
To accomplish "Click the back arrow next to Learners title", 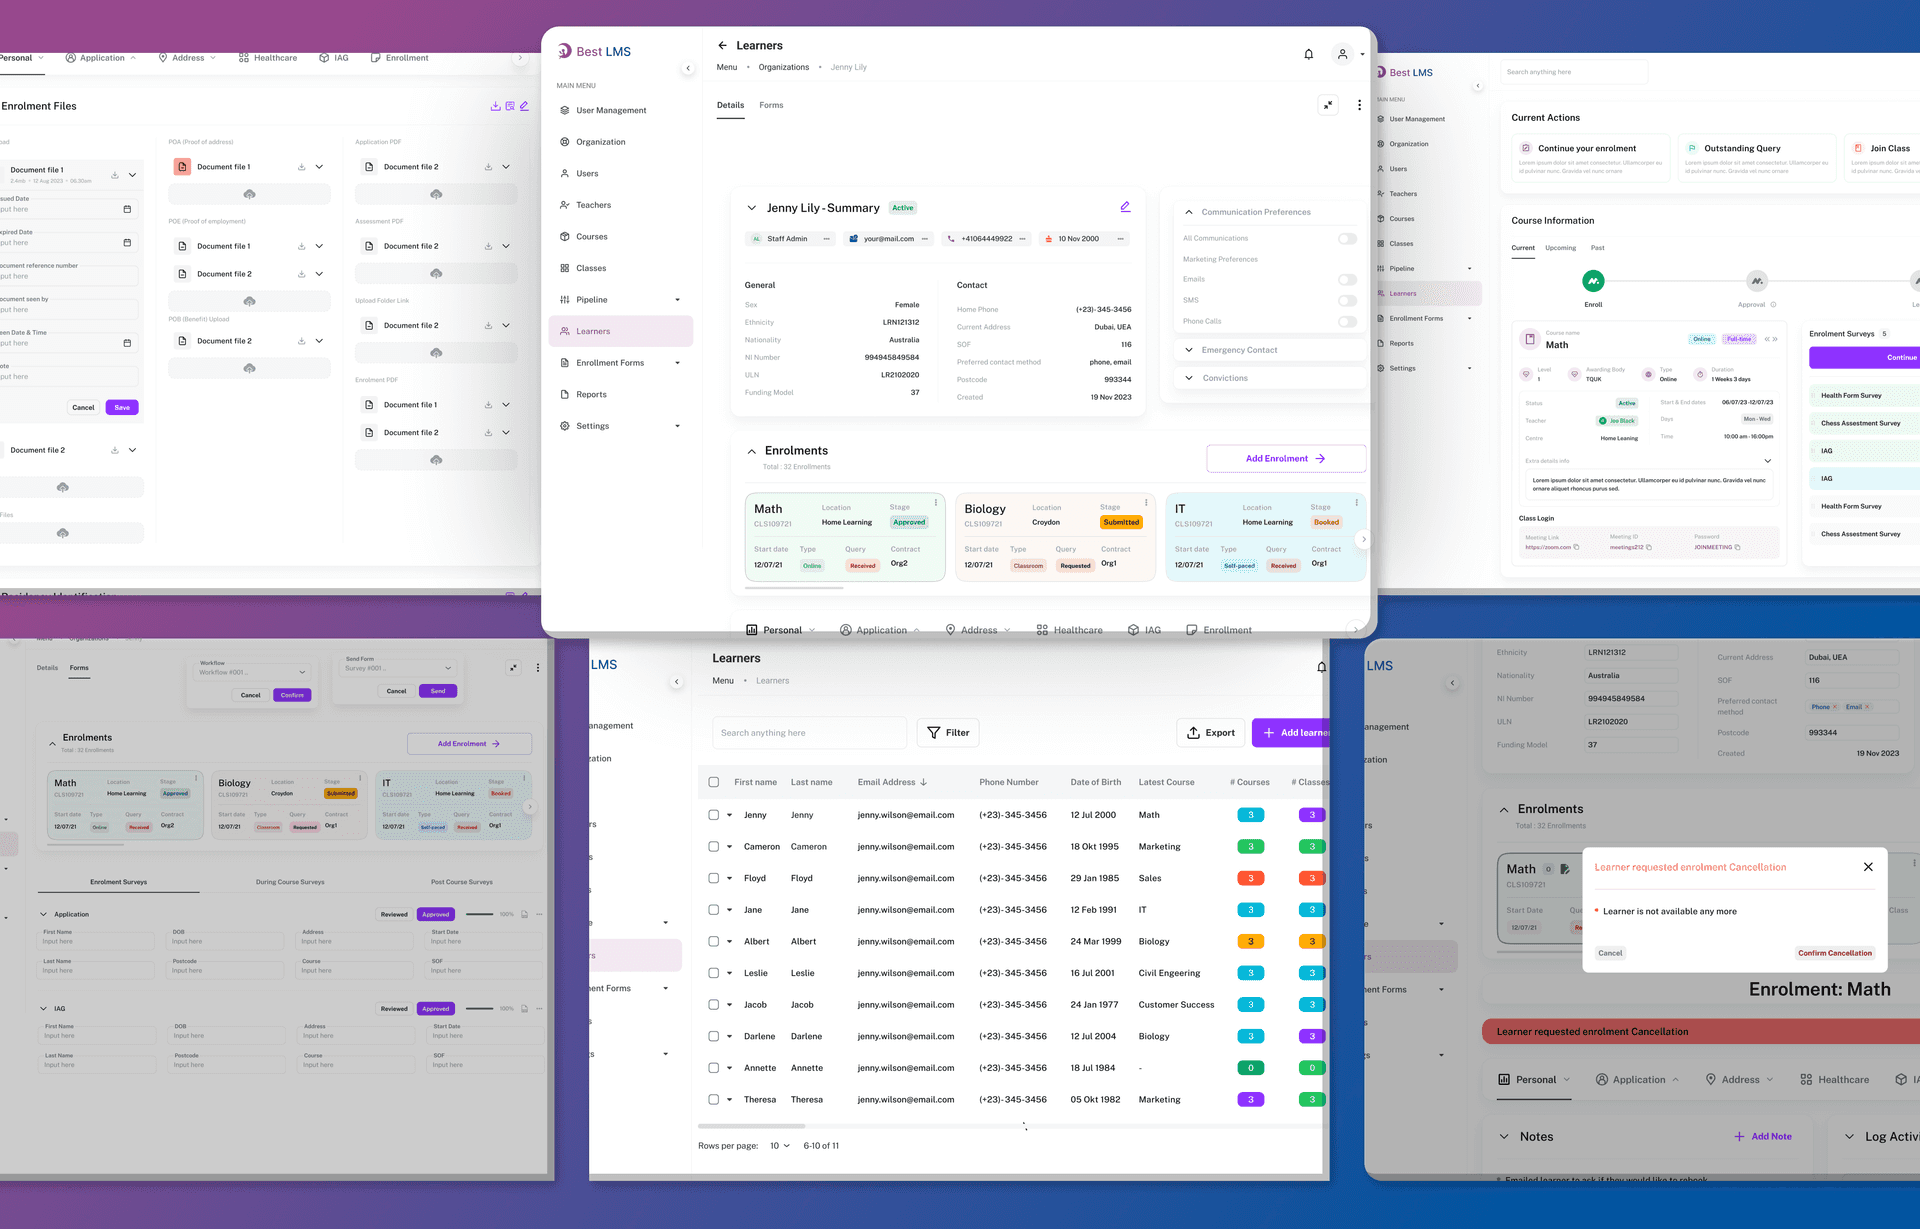I will click(x=722, y=46).
